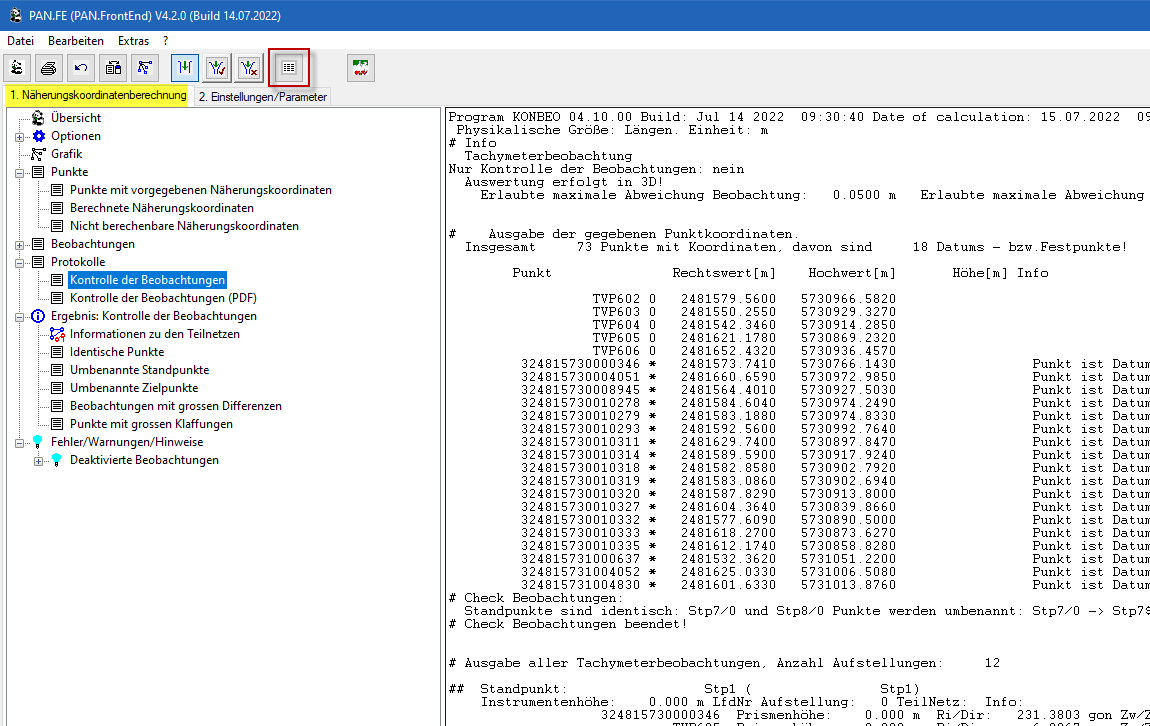
Task: Switch to the Einstellungen/Parameter tab
Action: click(262, 97)
